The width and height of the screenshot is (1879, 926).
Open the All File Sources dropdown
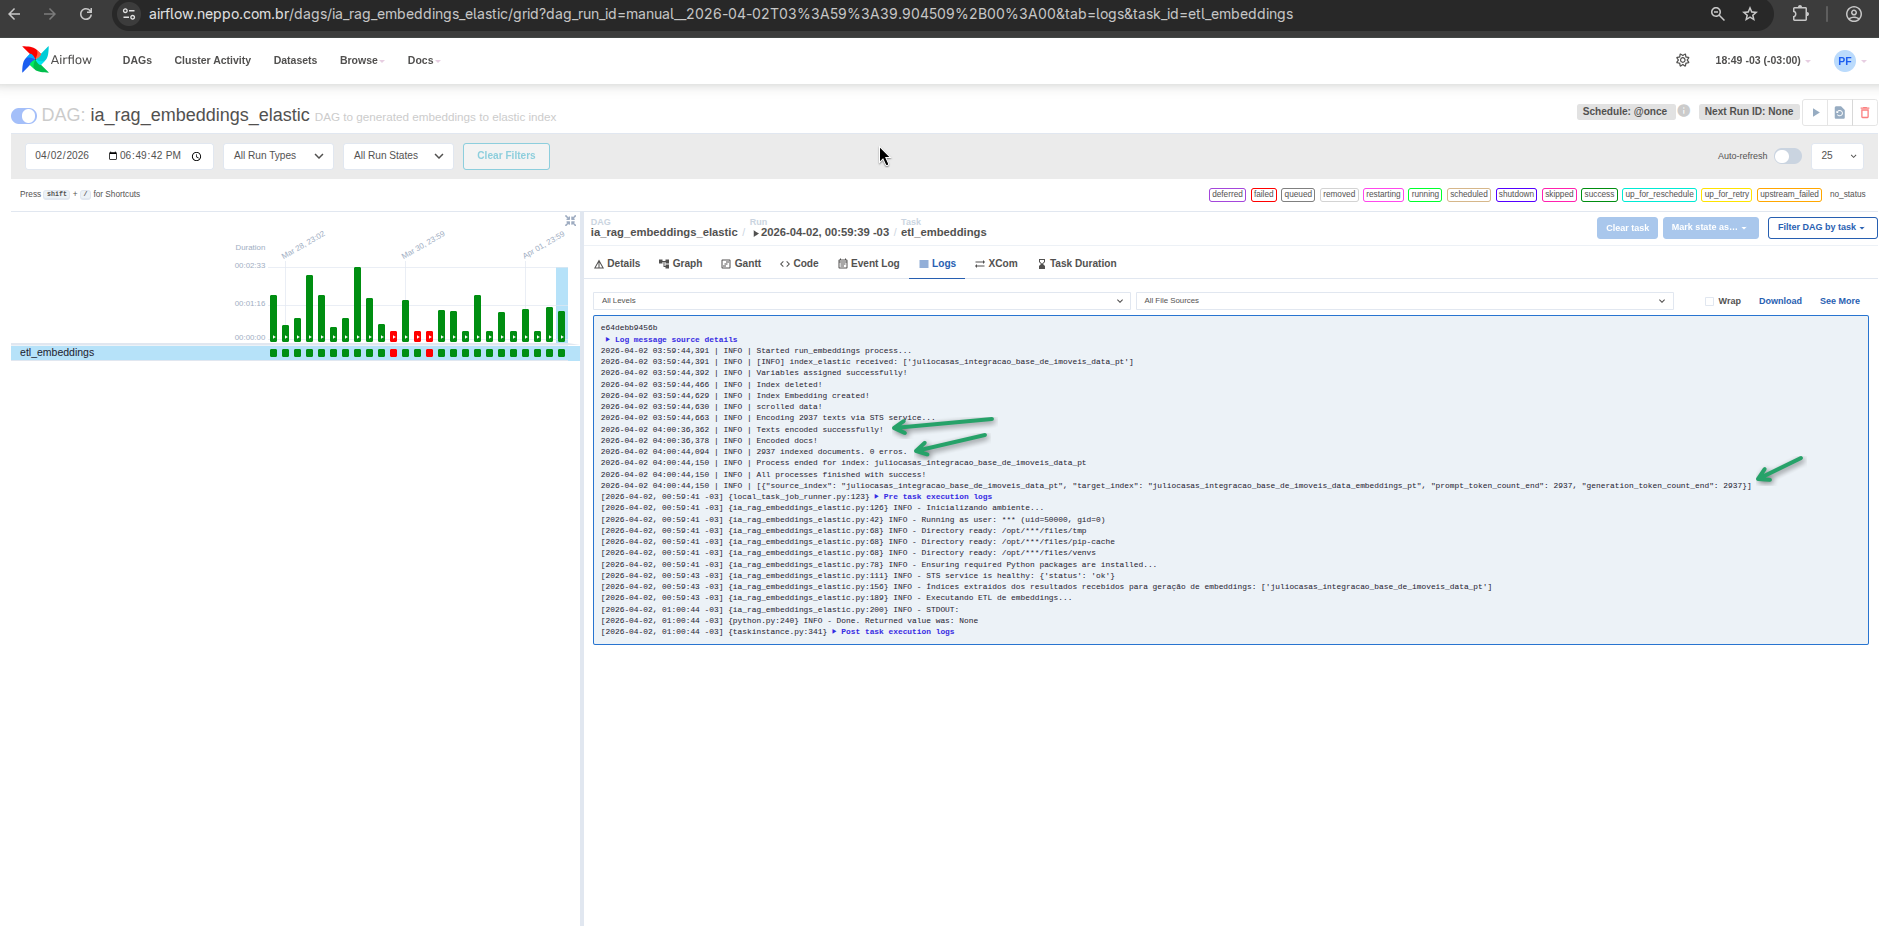tap(1404, 301)
